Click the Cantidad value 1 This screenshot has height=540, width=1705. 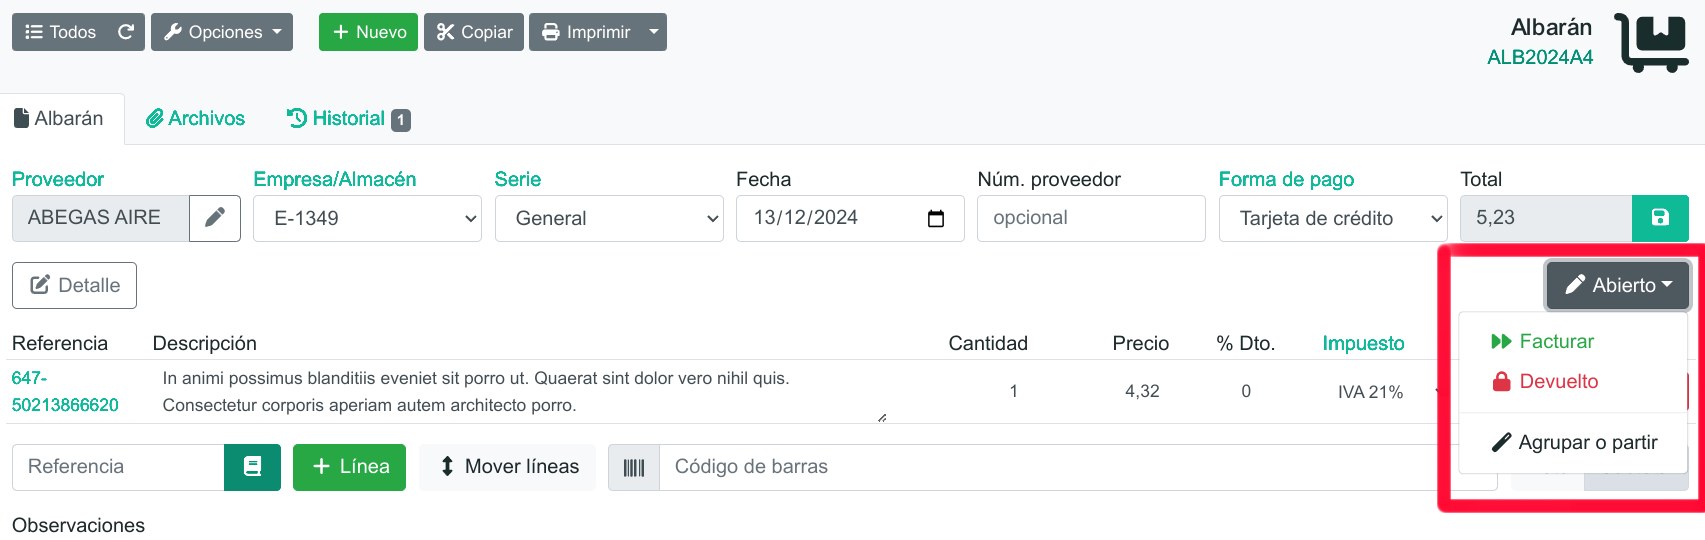(x=1013, y=391)
